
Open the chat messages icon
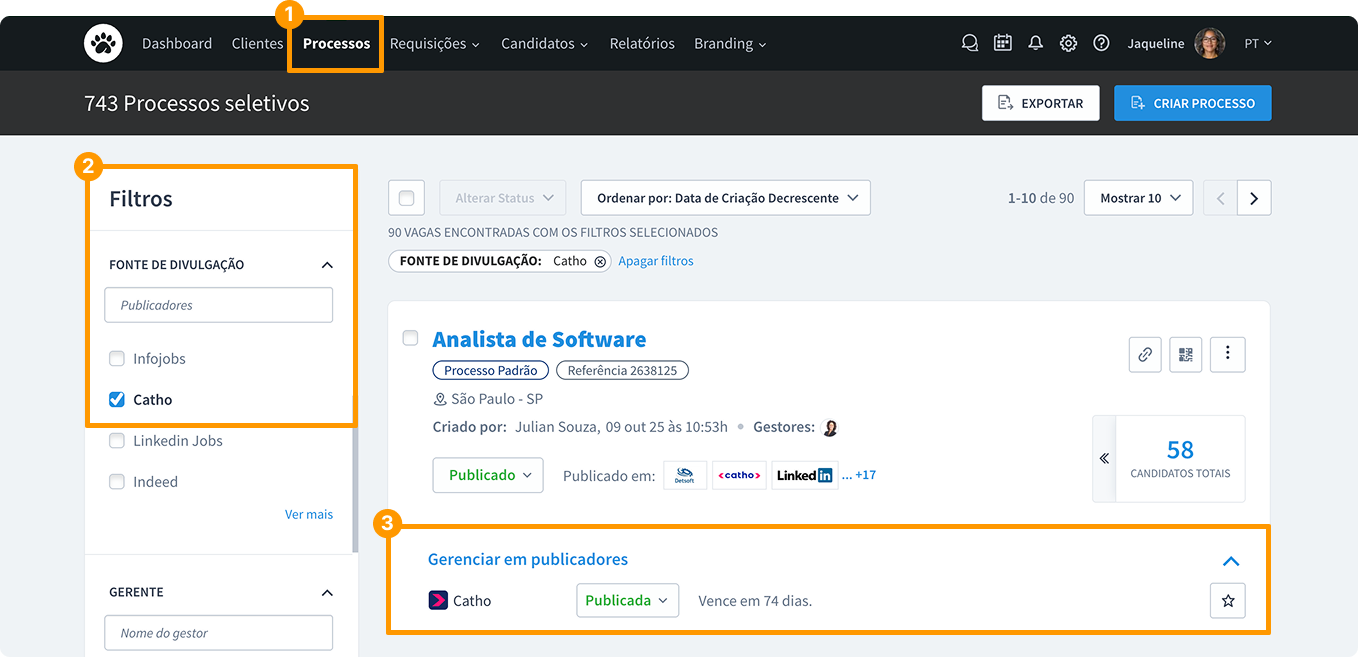click(969, 43)
